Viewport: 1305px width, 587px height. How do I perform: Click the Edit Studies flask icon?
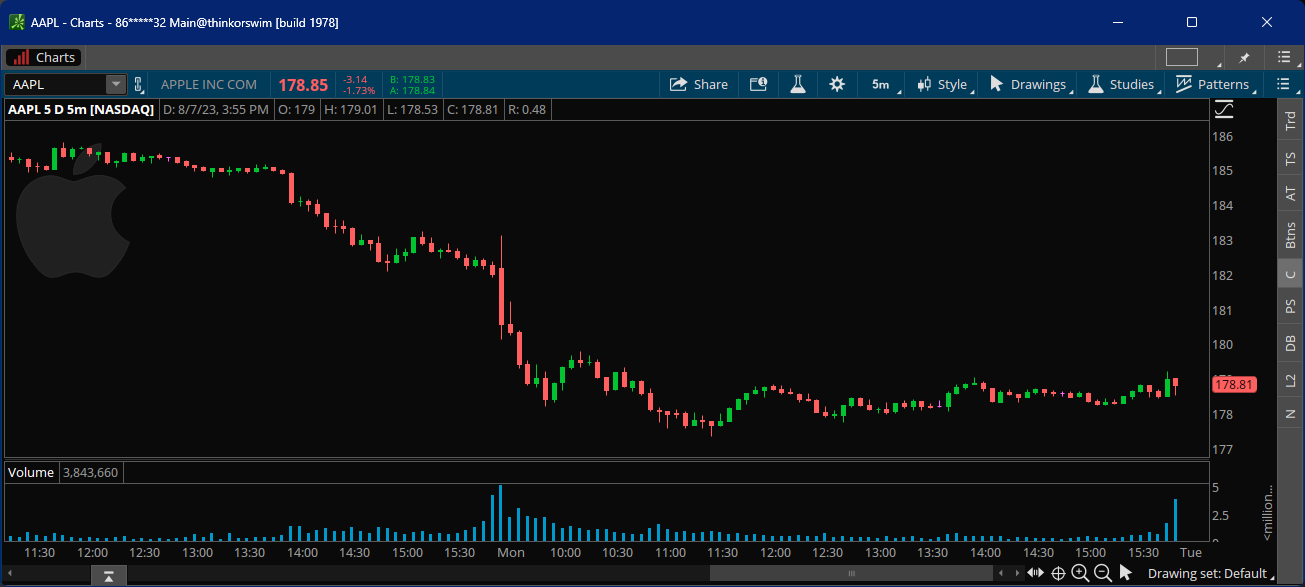coord(797,85)
